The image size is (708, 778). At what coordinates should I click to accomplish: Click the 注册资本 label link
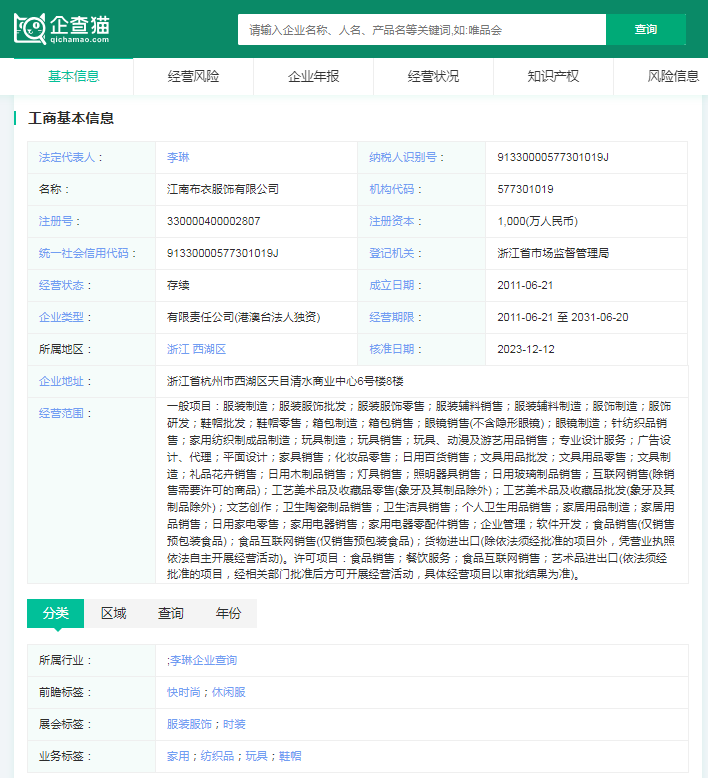(x=391, y=221)
